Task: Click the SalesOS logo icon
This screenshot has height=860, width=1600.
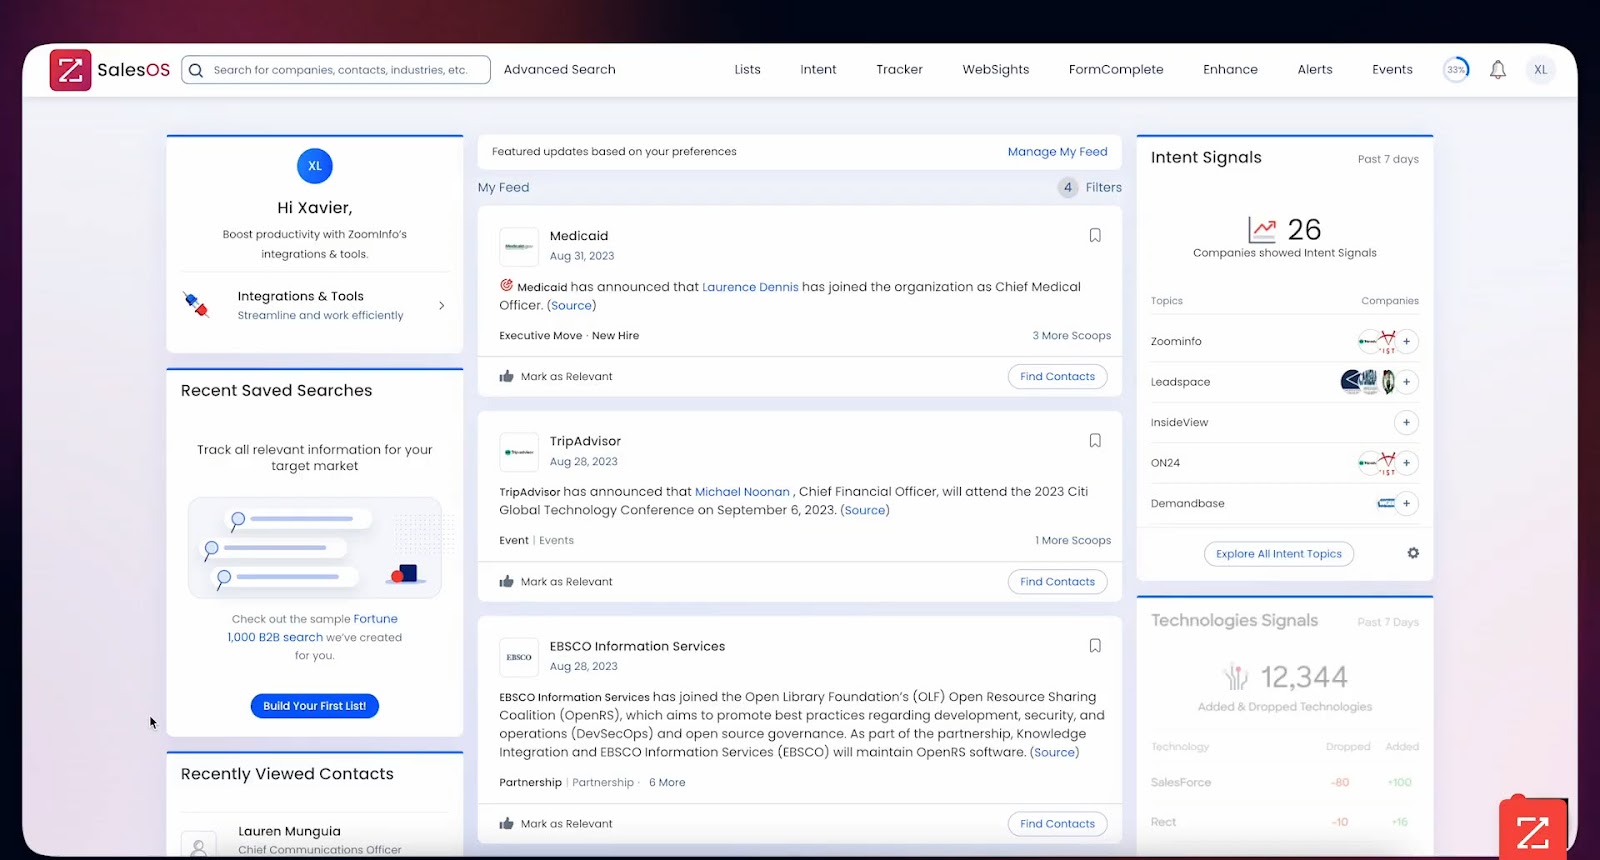Action: point(70,70)
